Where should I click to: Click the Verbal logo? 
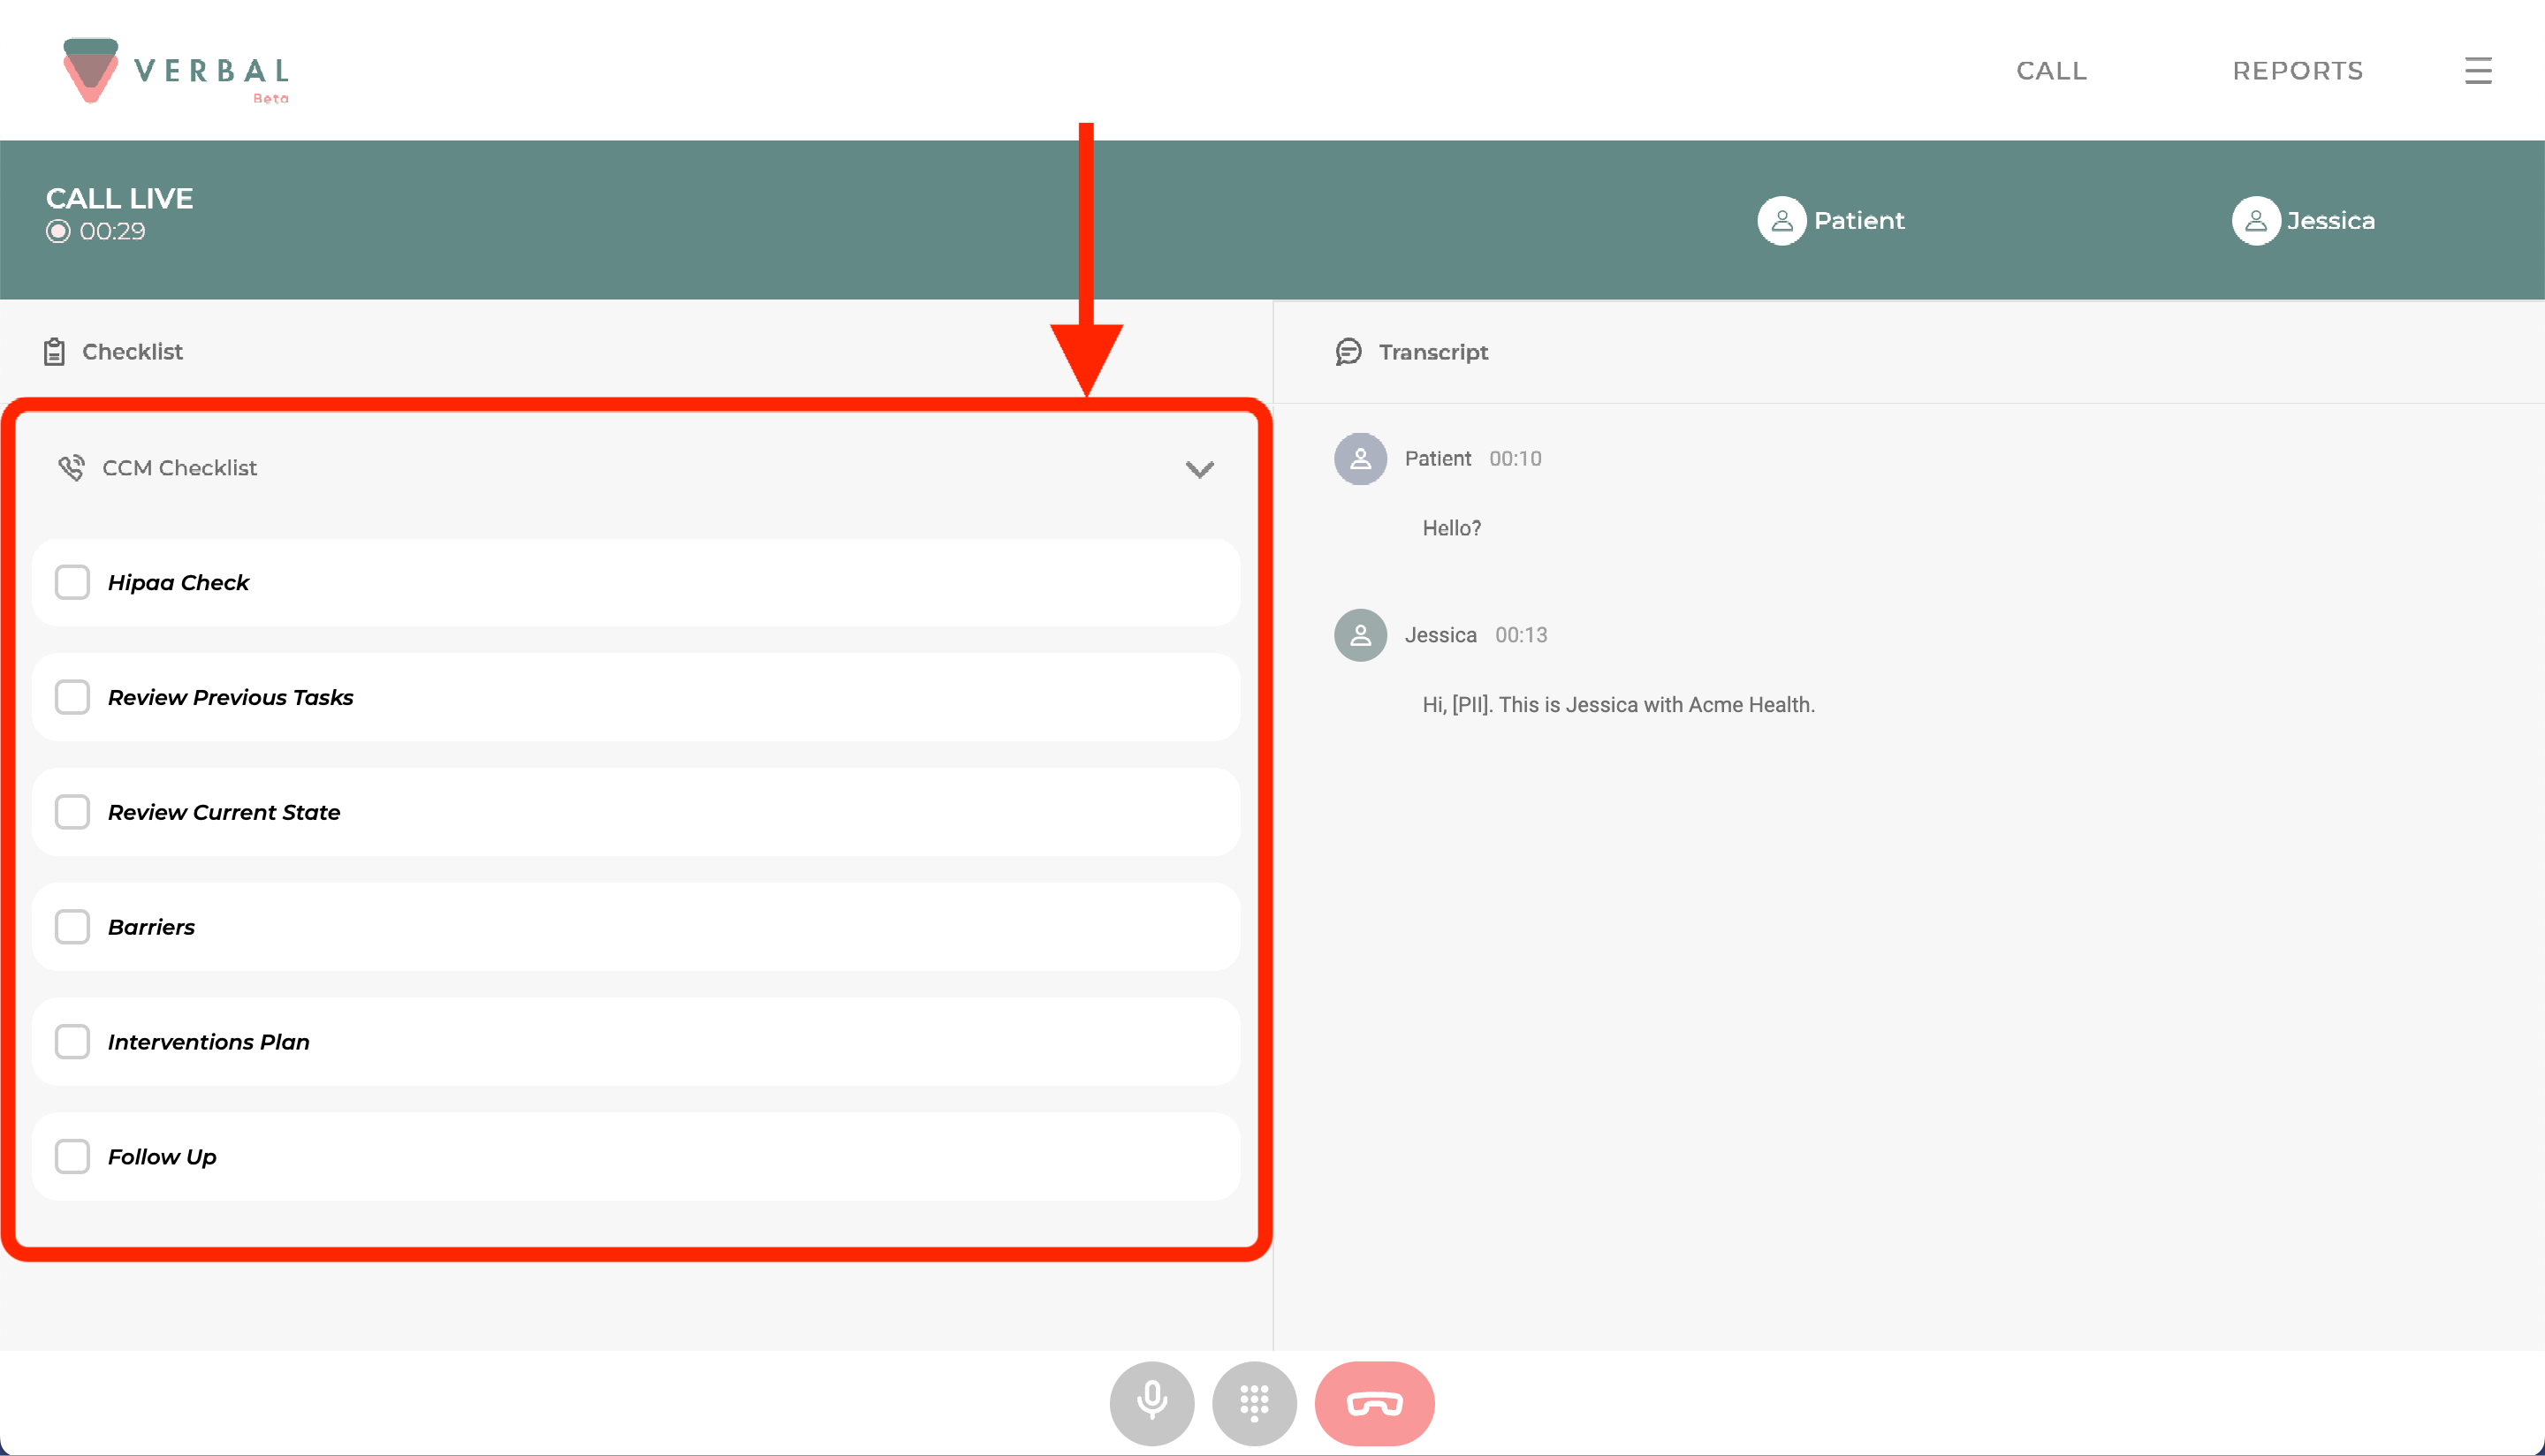pyautogui.click(x=176, y=71)
